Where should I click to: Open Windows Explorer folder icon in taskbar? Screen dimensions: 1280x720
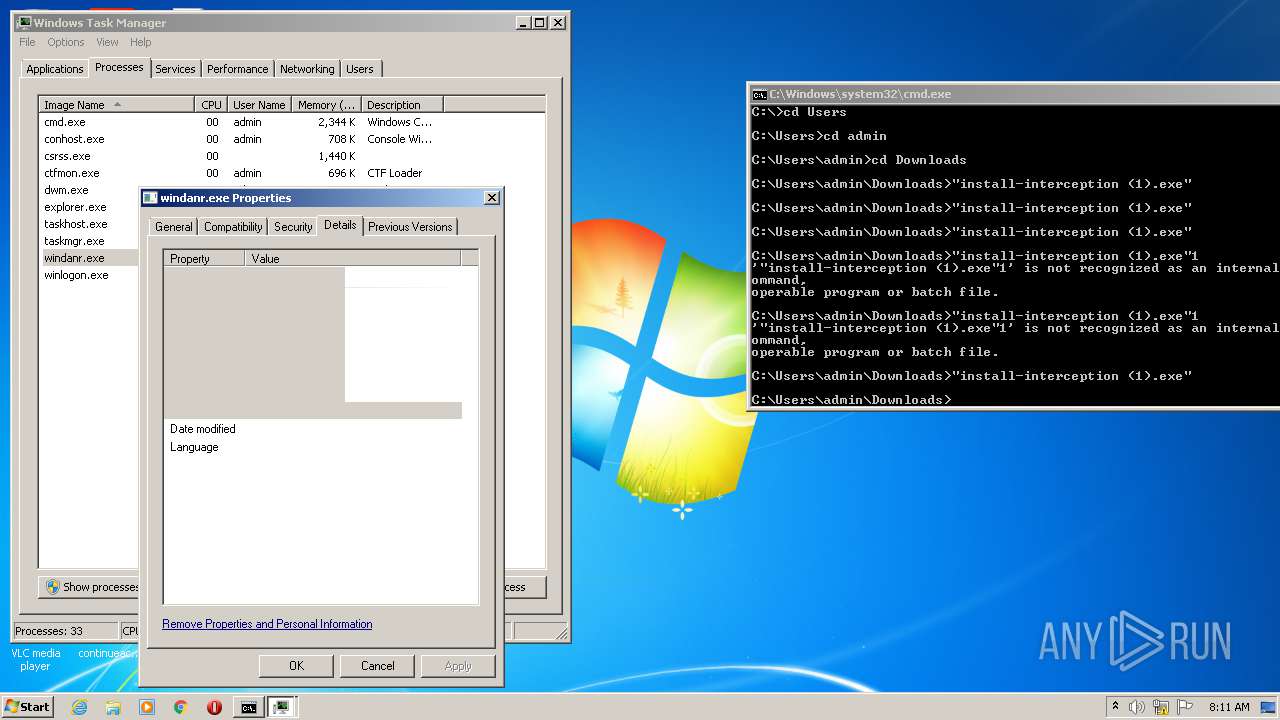113,707
